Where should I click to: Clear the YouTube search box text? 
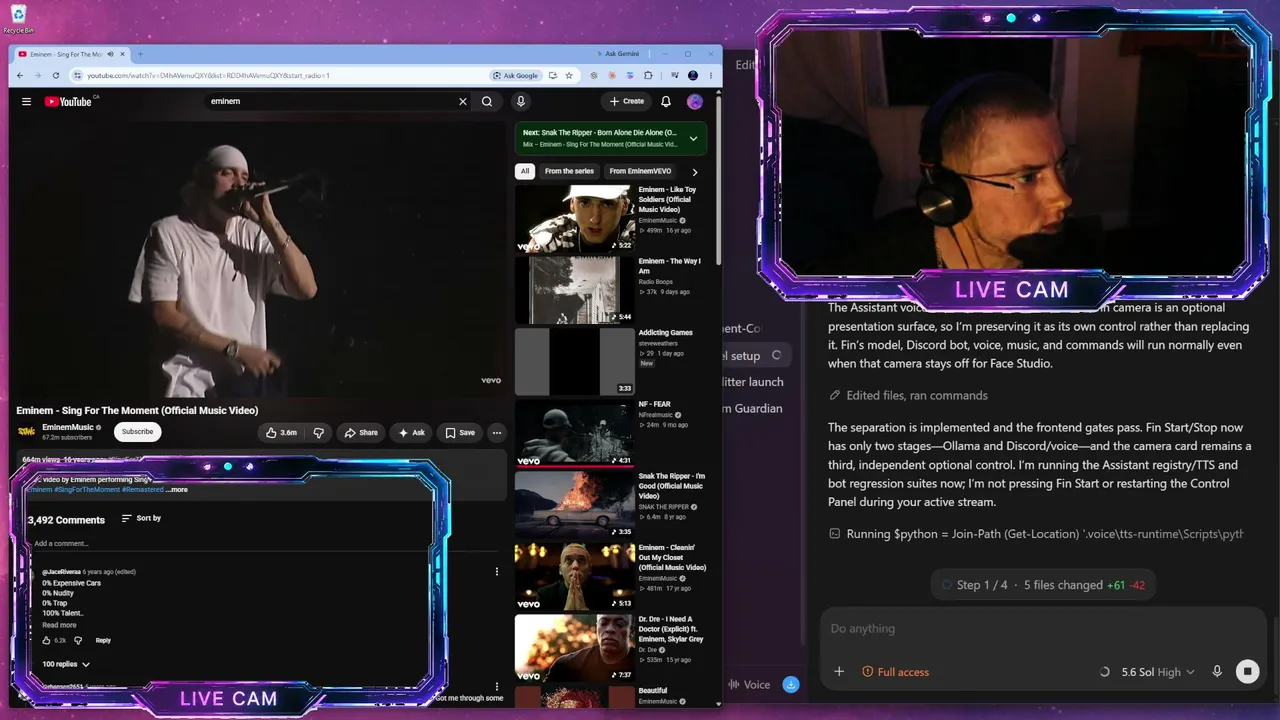pos(463,101)
